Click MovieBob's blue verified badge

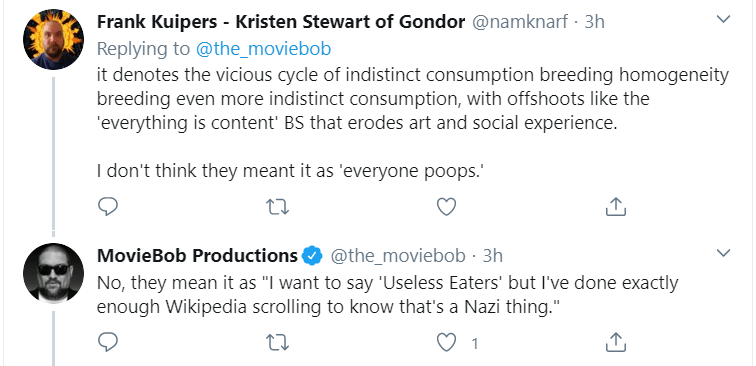pos(312,256)
